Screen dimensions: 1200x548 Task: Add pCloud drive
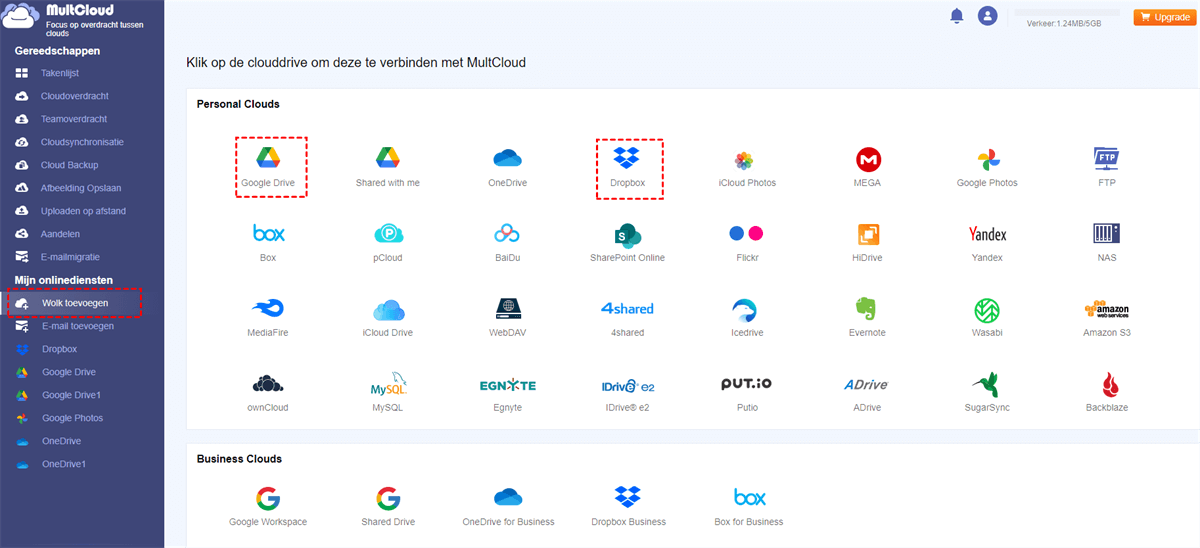388,242
